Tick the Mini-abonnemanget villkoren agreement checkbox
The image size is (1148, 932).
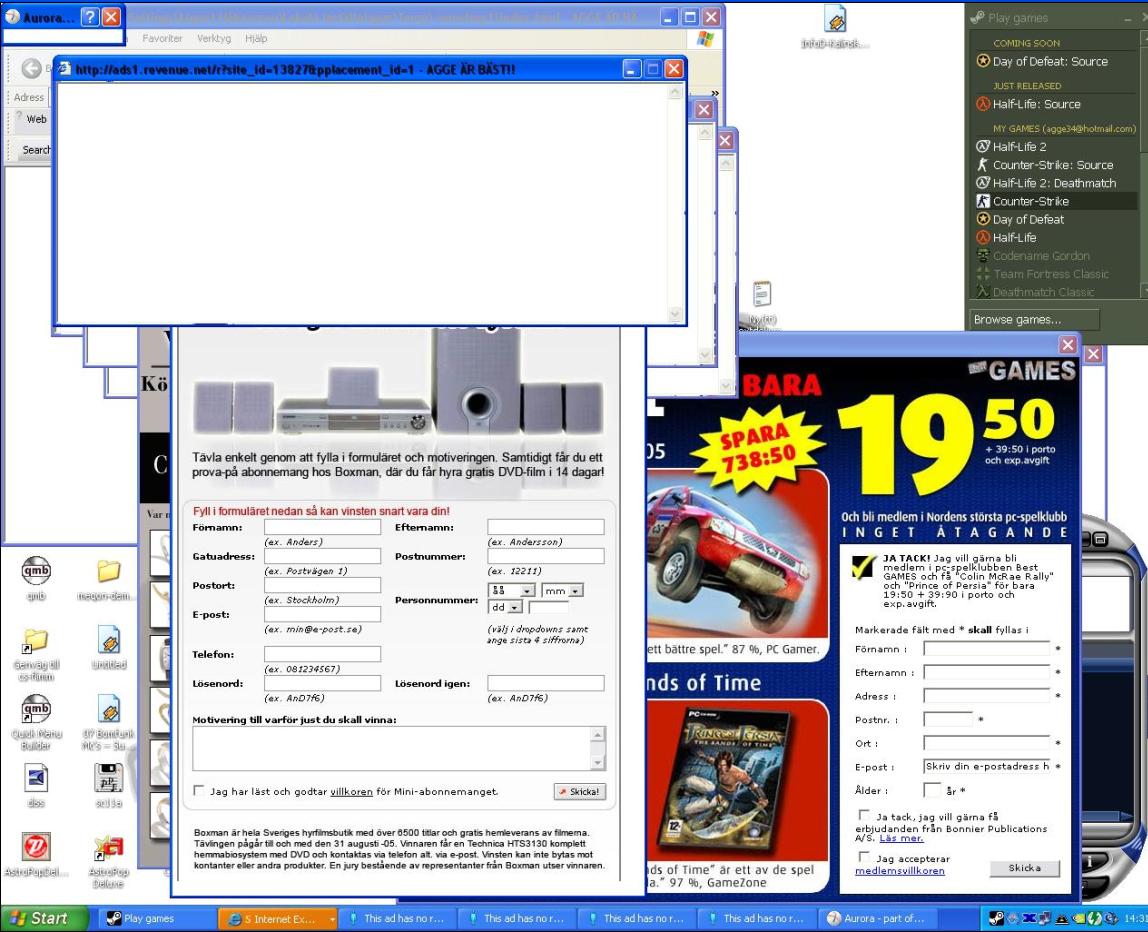click(x=198, y=791)
